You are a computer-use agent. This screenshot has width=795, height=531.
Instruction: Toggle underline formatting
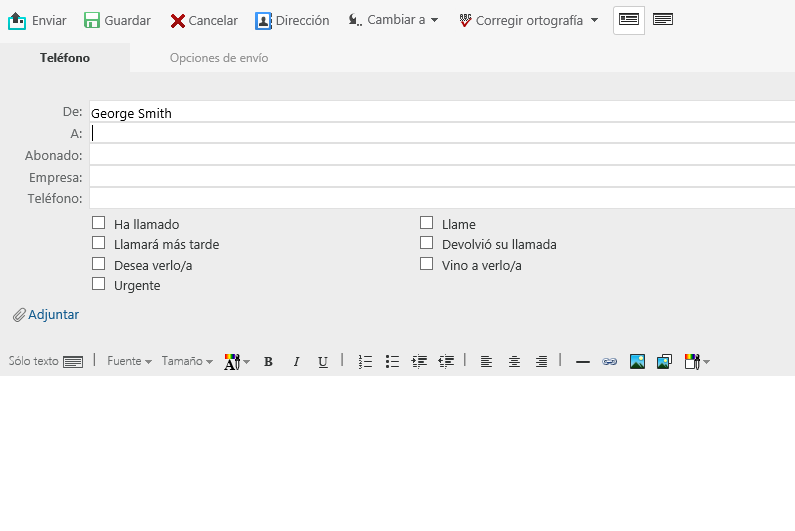click(x=323, y=362)
